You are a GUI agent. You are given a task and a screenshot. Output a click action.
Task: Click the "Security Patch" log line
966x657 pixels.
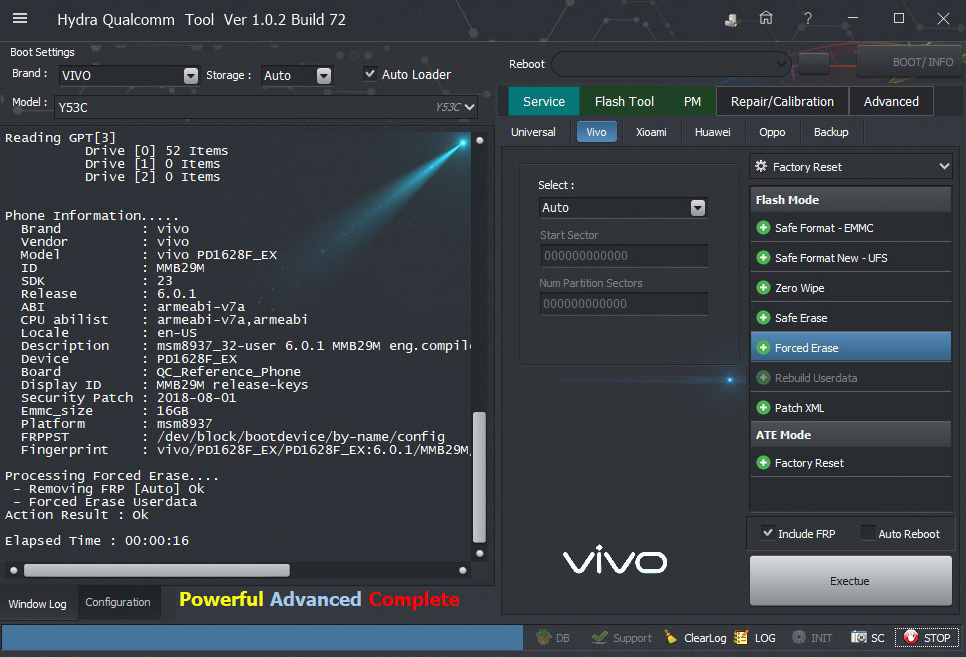[x=128, y=398]
